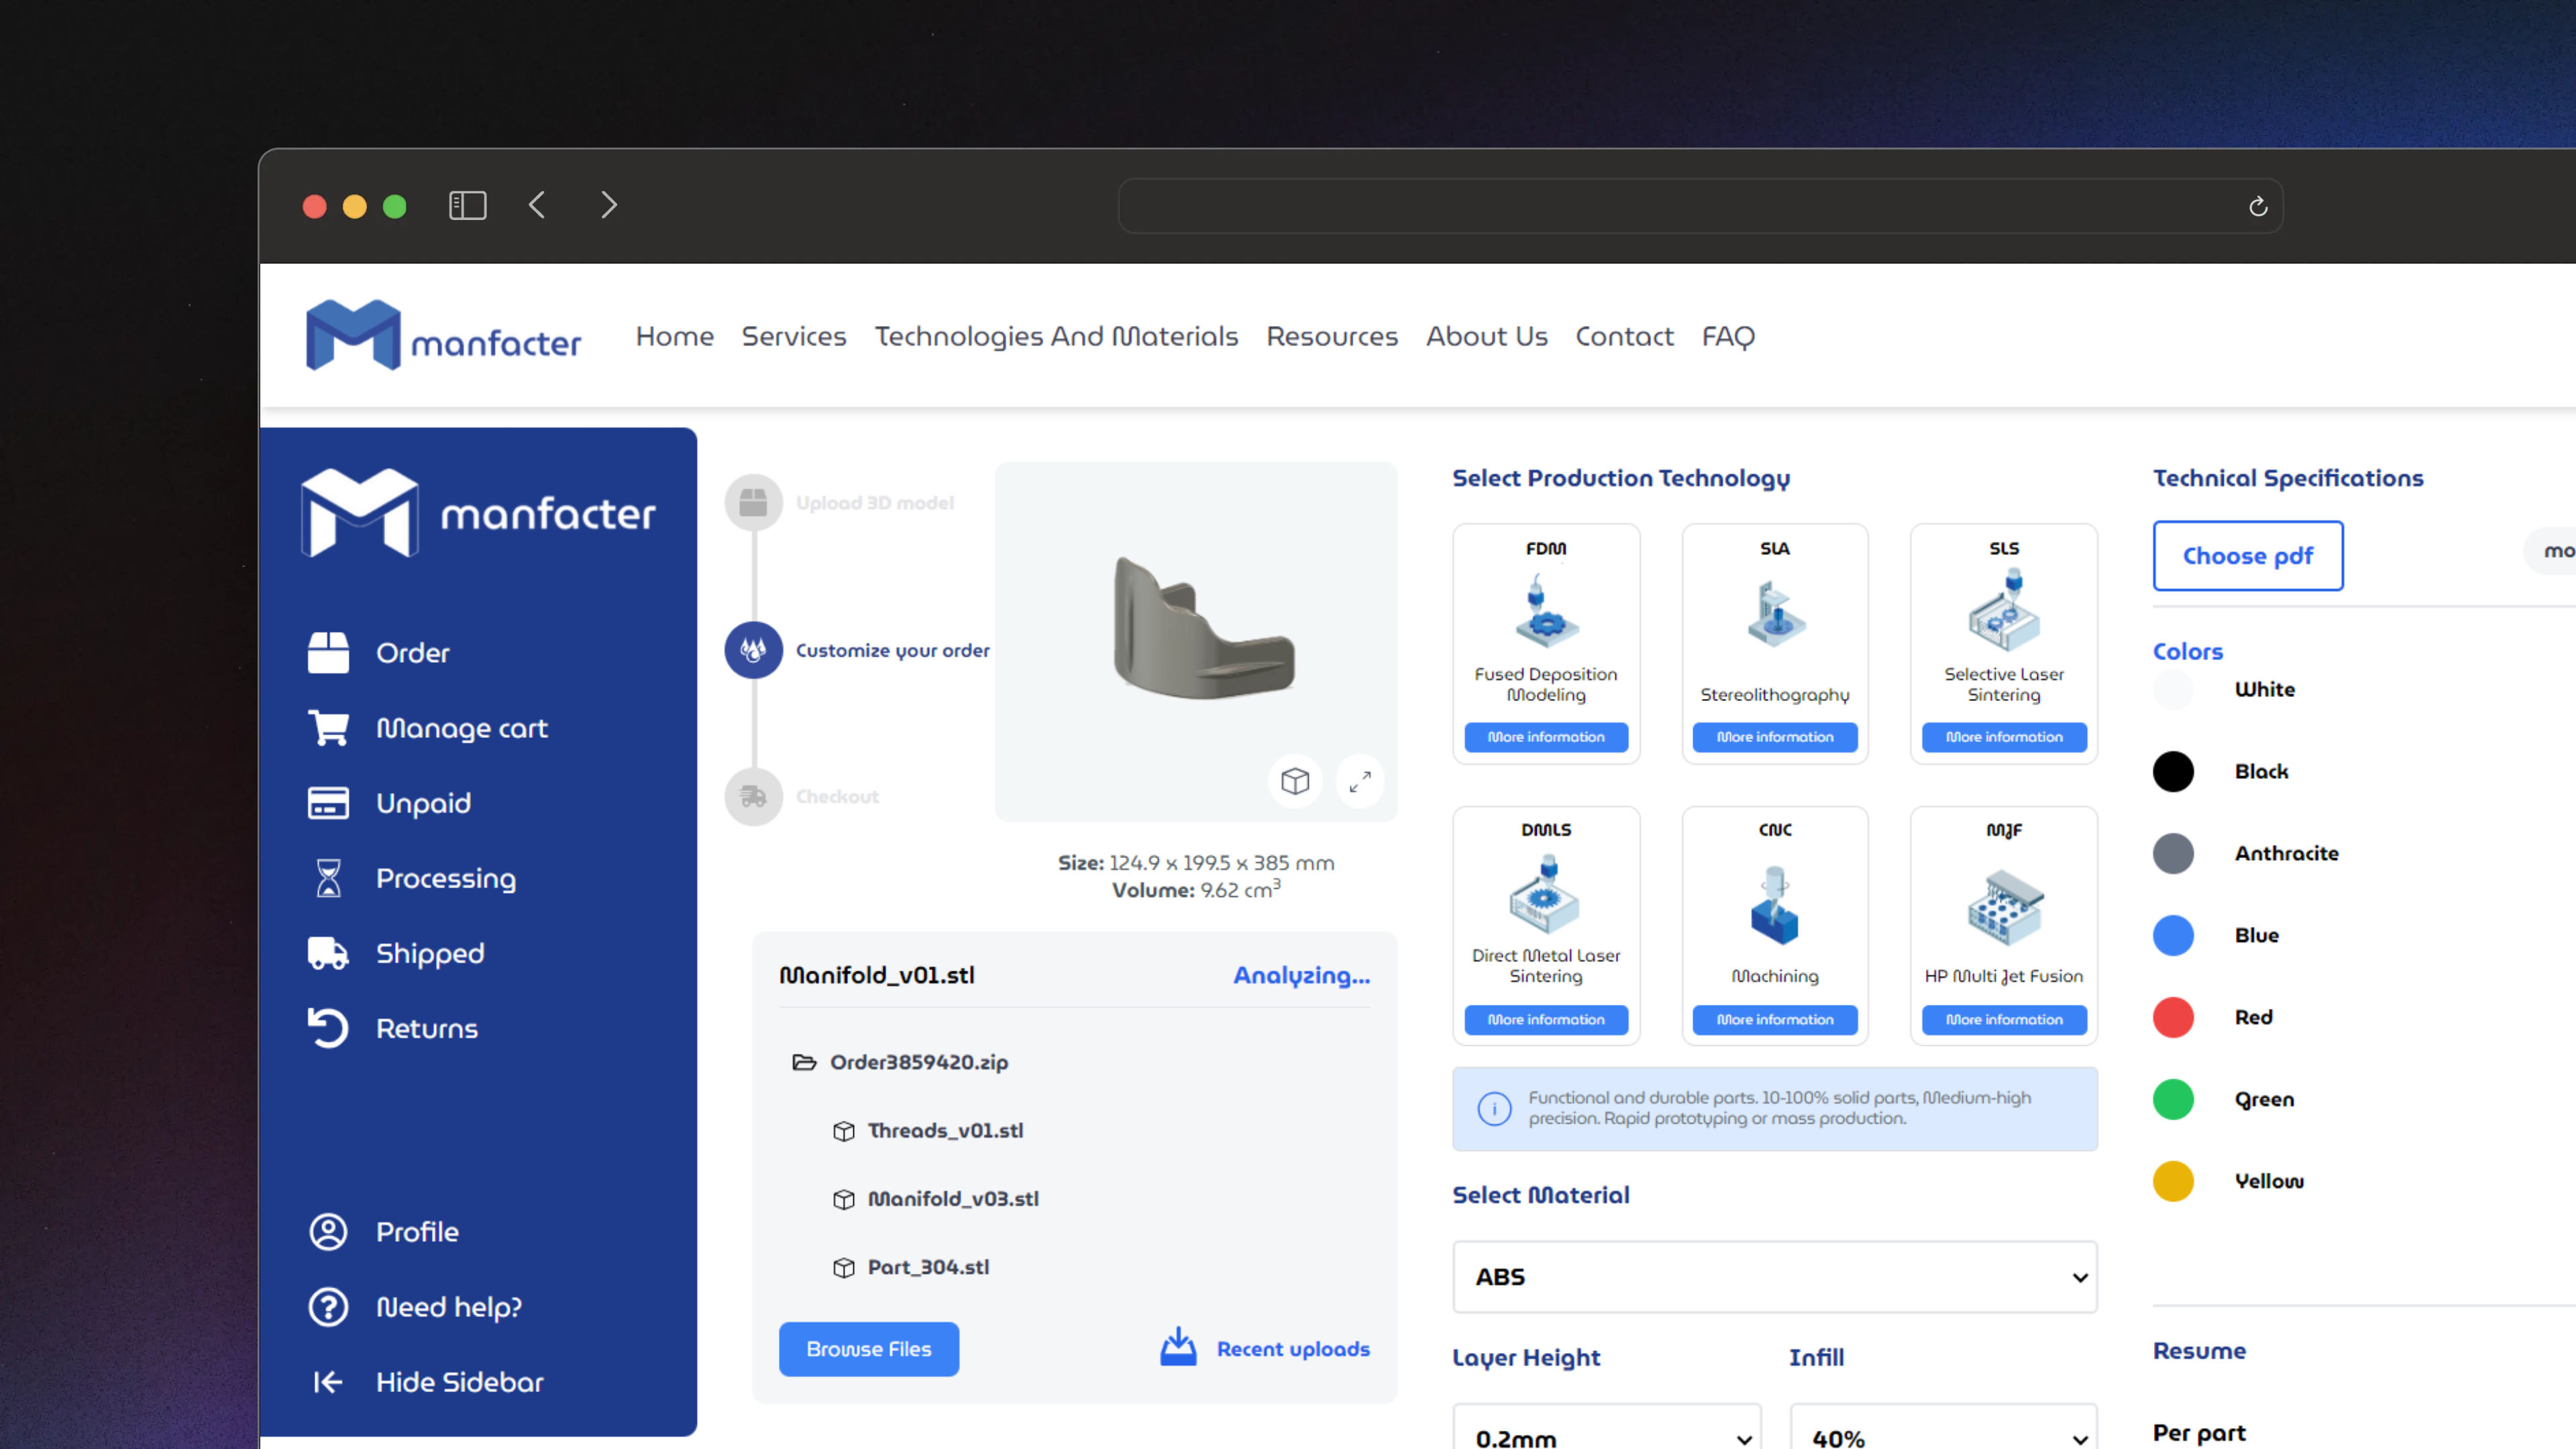The width and height of the screenshot is (2576, 1449).
Task: Click the Upload 3D model step icon
Action: 753,502
